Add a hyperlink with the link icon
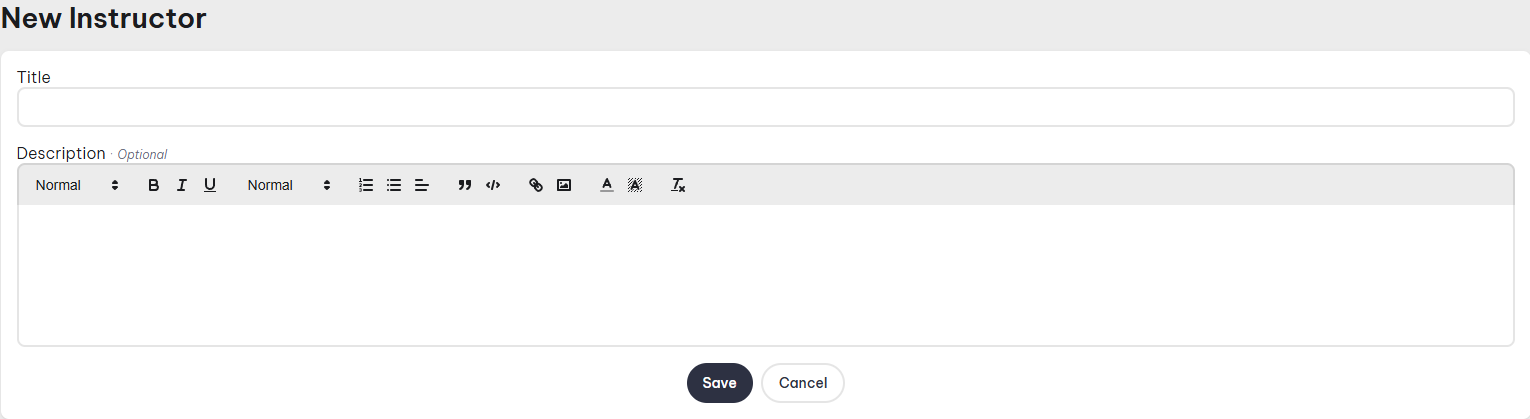This screenshot has height=419, width=1530. 536,185
